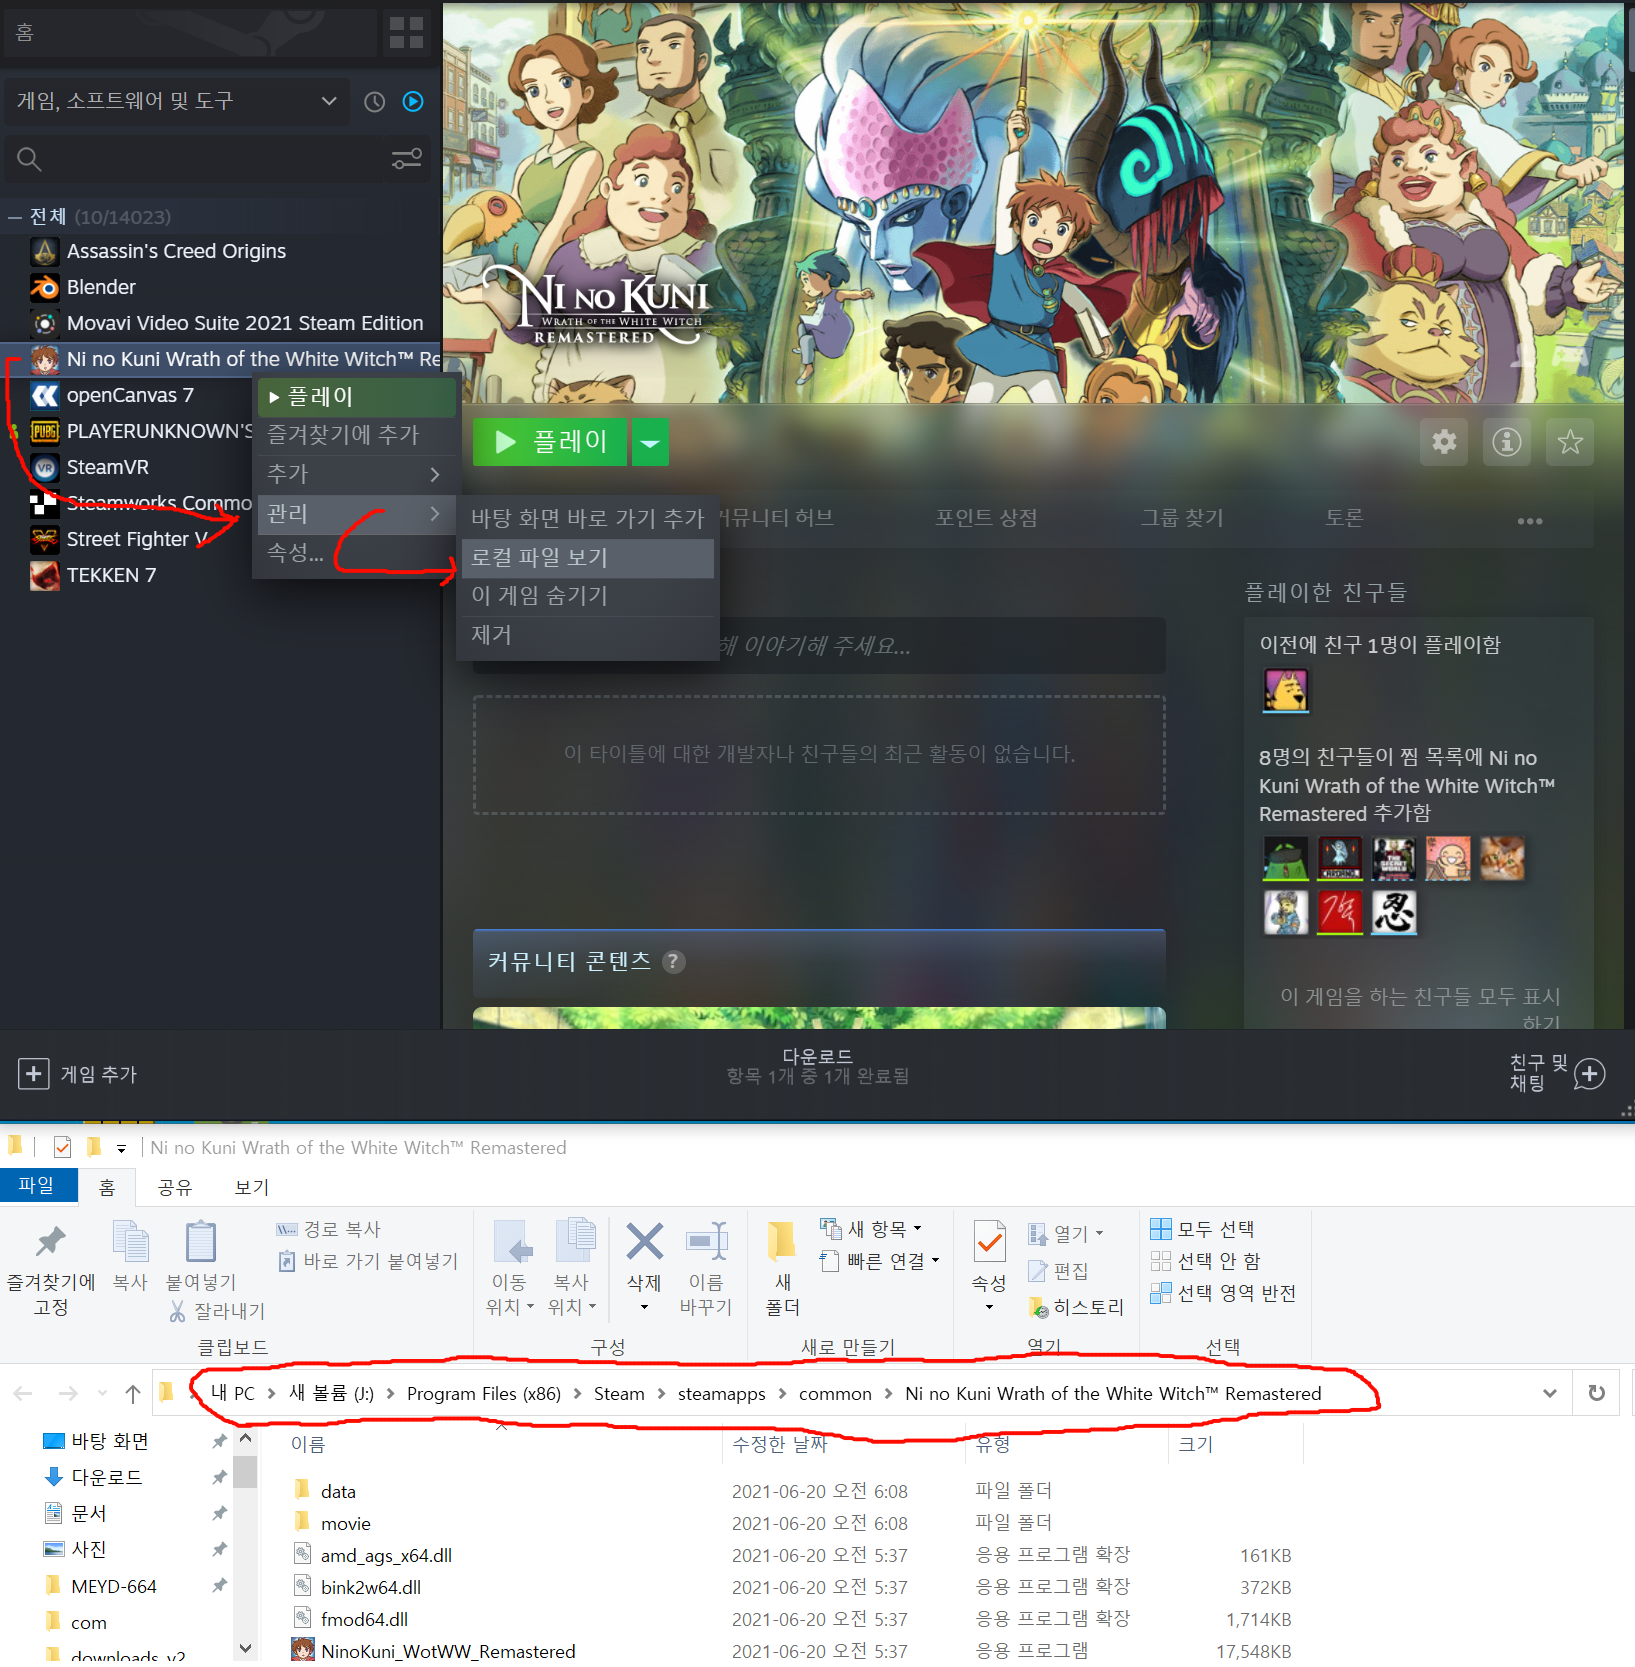
Task: Click steamapps in the address breadcrumb
Action: point(721,1394)
